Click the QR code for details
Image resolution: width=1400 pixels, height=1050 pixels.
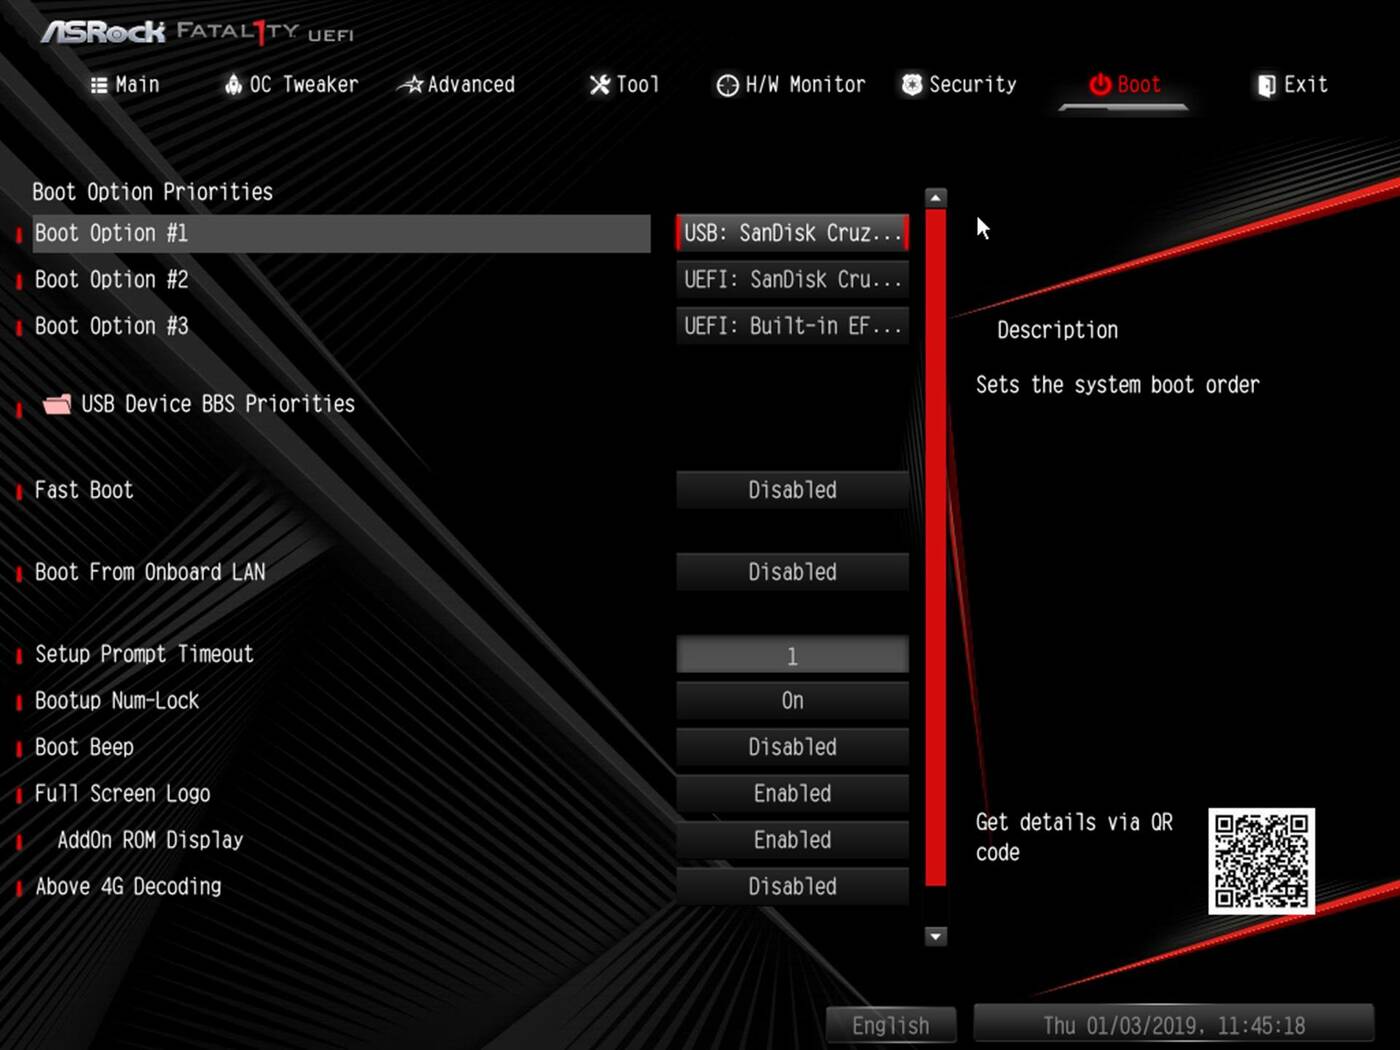click(1262, 863)
